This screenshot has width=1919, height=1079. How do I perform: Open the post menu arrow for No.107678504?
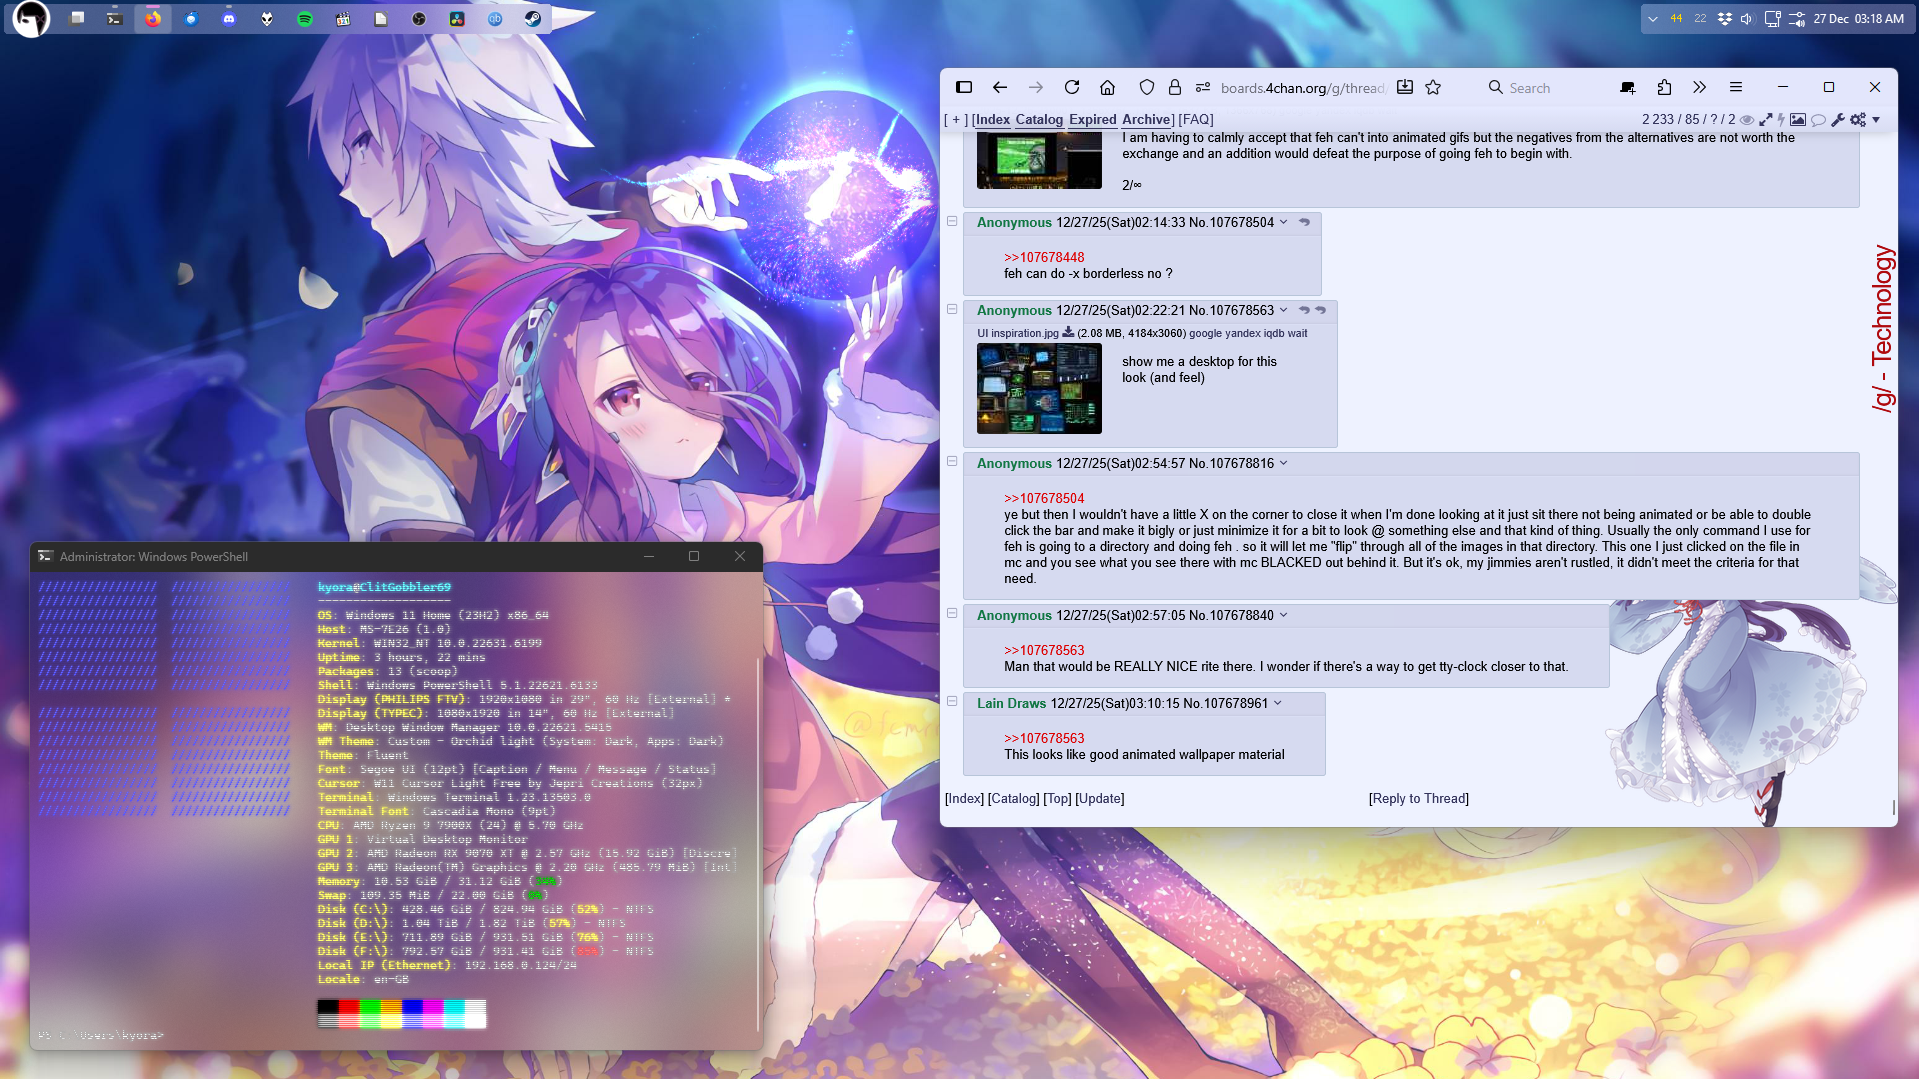(x=1284, y=222)
